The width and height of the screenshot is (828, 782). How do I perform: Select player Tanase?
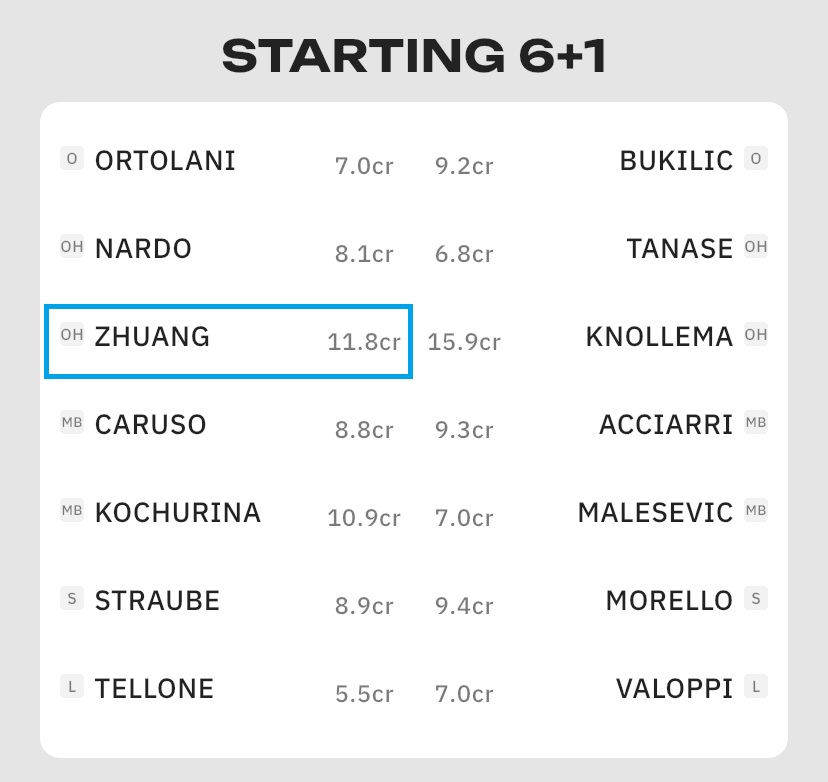coord(680,248)
